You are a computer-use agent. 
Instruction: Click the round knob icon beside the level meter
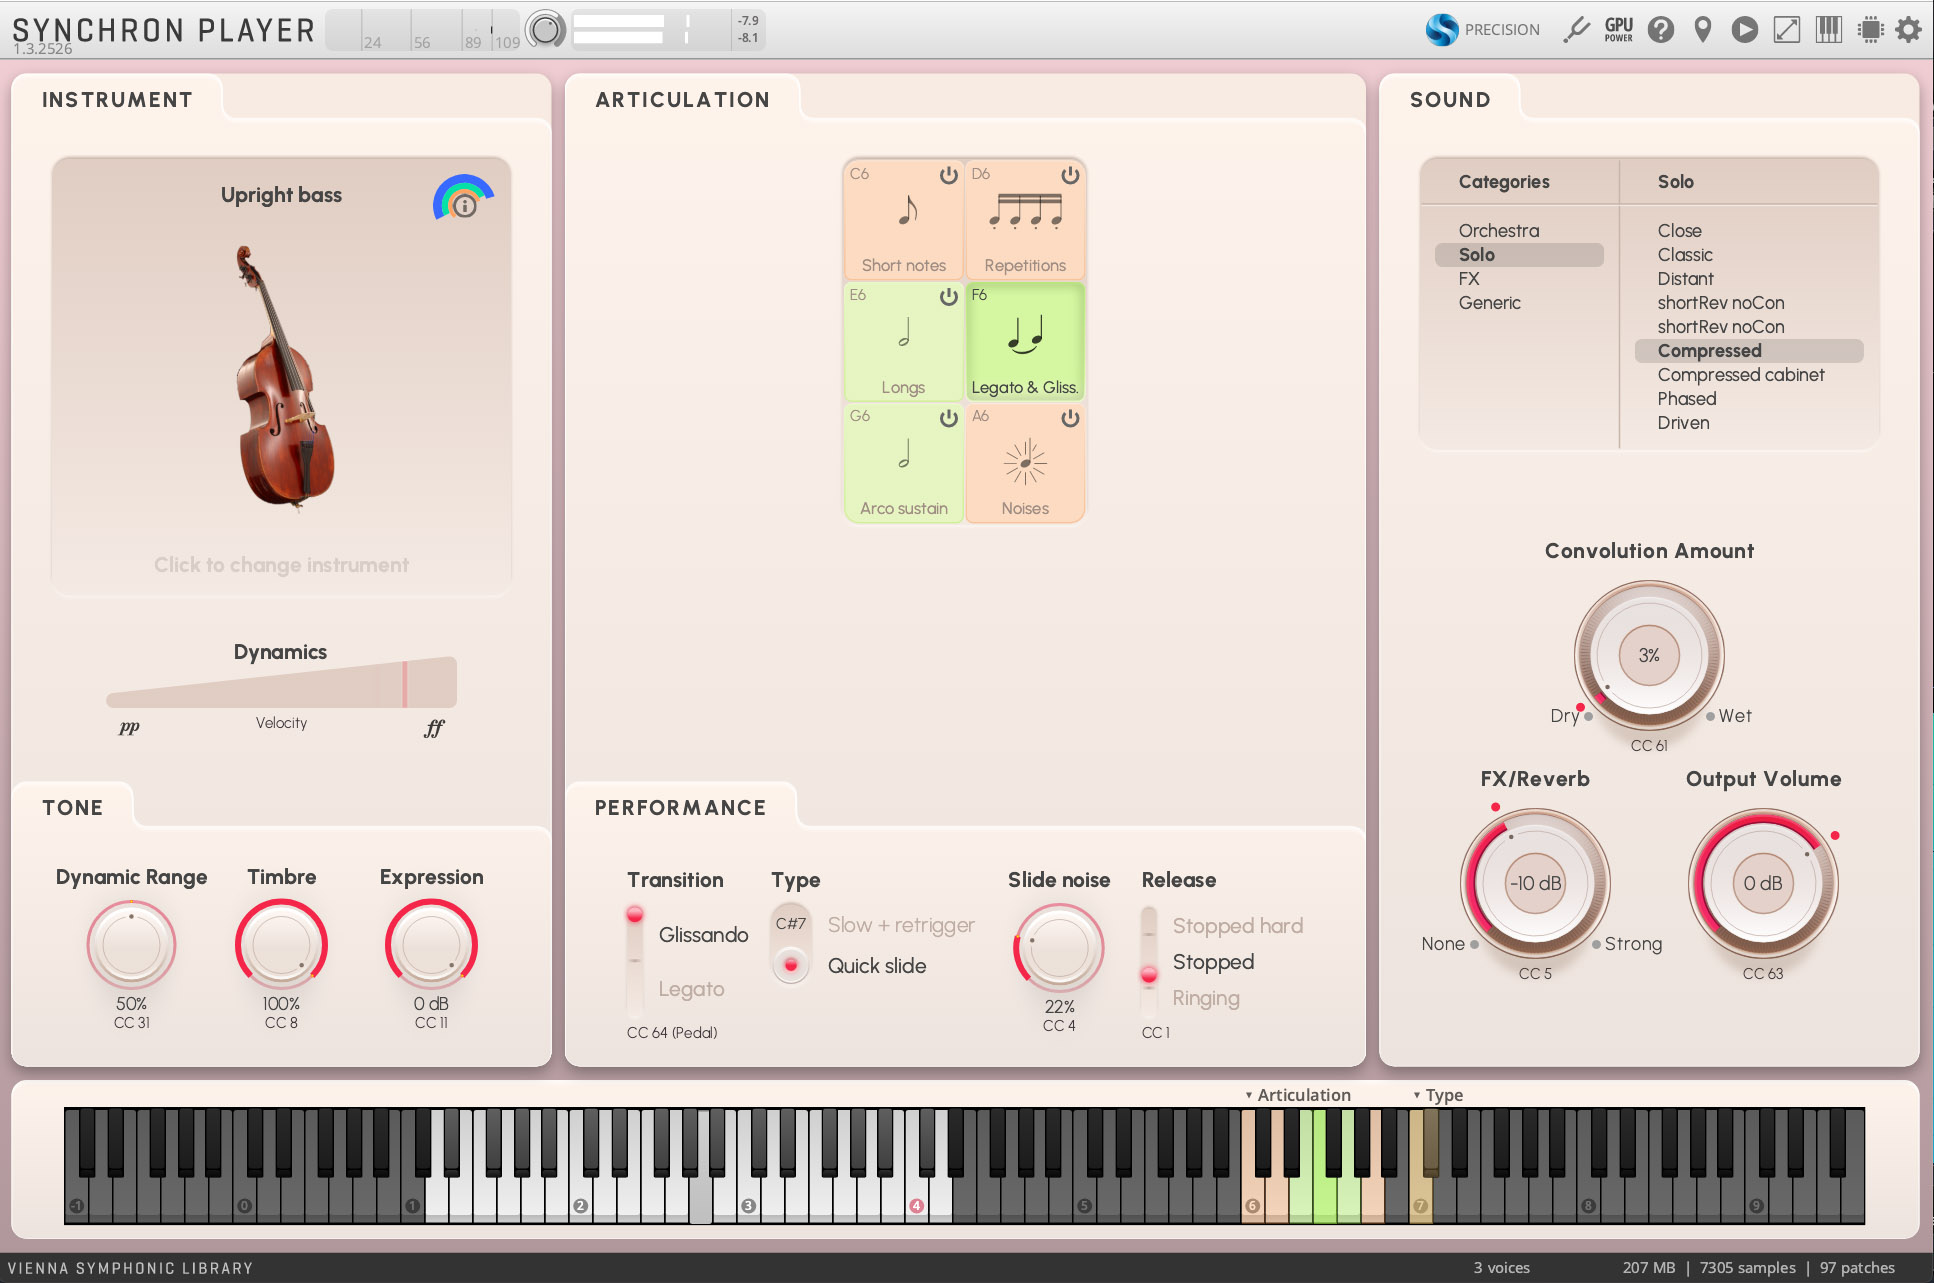pos(546,30)
